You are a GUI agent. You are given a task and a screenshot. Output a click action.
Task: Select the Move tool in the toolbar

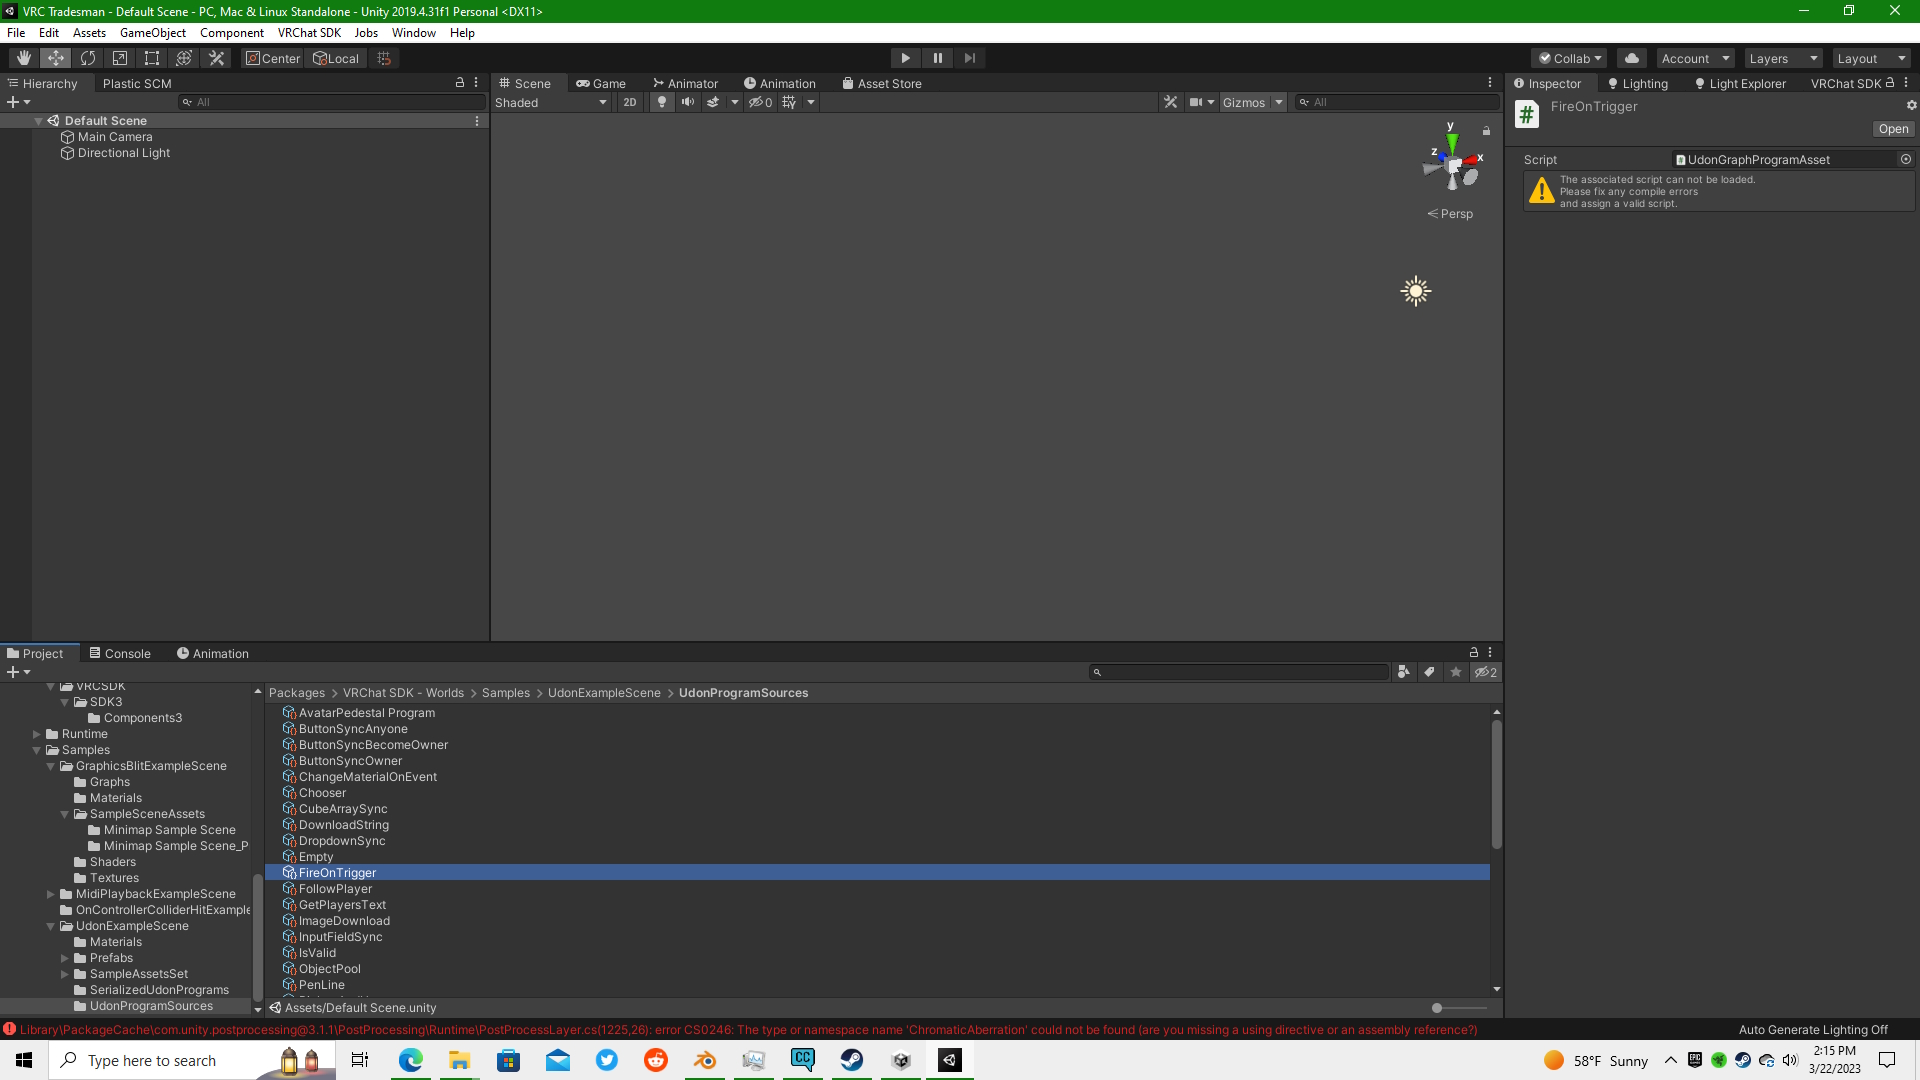[55, 57]
